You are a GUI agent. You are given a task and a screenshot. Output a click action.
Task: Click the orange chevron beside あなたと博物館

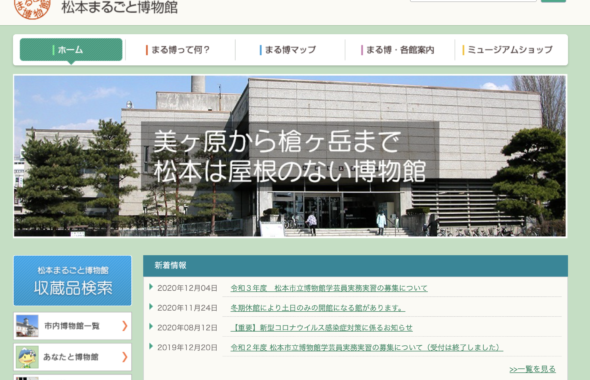(125, 357)
